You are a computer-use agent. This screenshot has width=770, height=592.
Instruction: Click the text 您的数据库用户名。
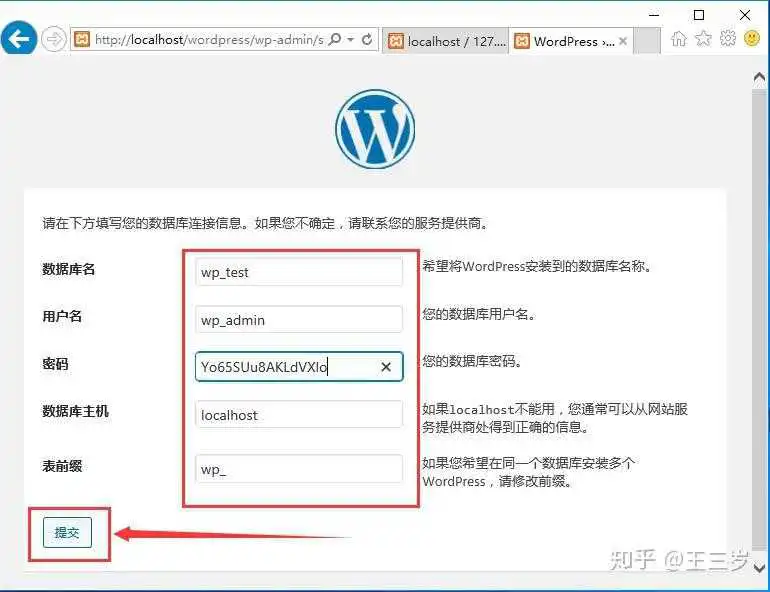(479, 314)
